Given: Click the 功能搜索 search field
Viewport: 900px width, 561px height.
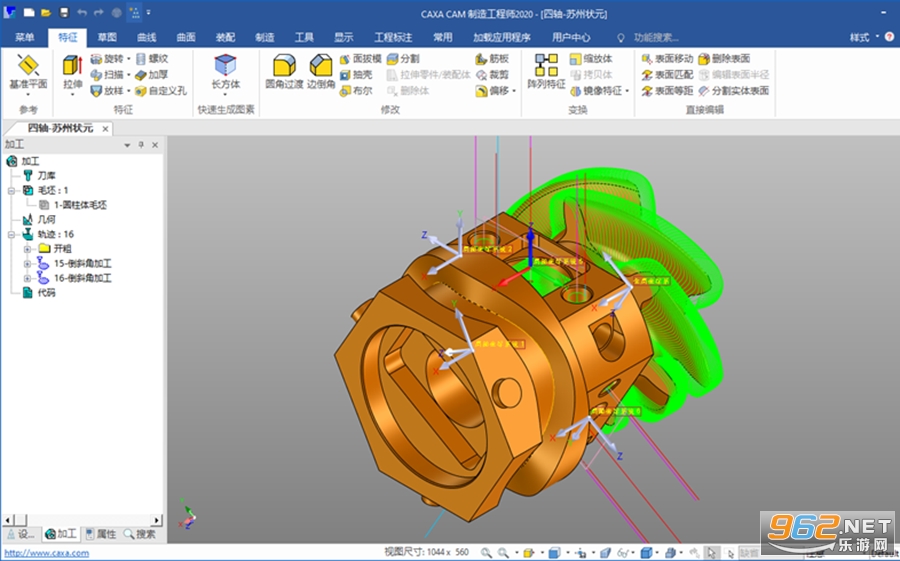Looking at the screenshot, I should (656, 37).
